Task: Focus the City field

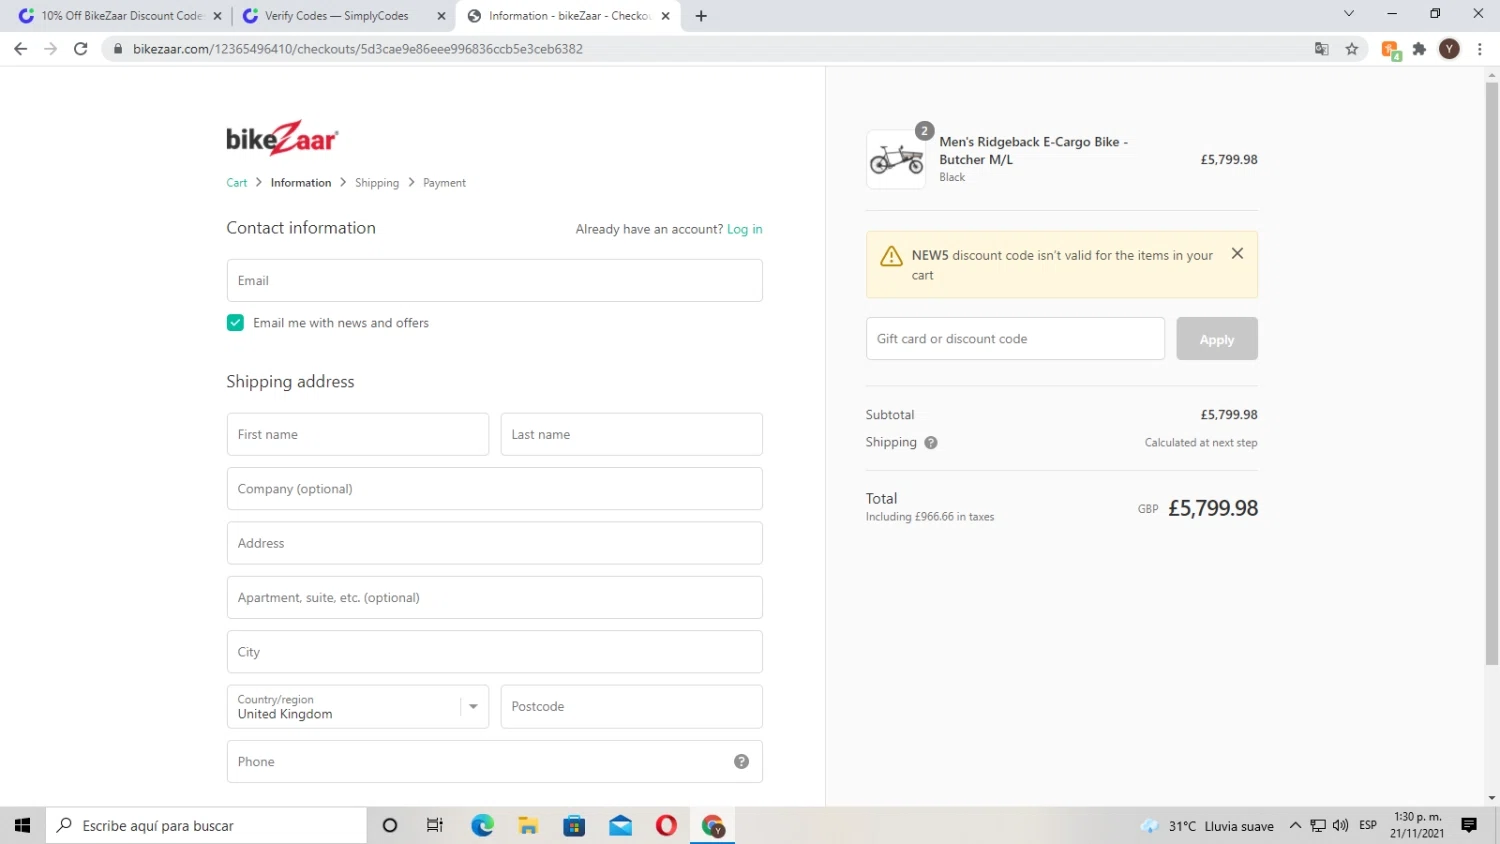Action: tap(495, 652)
